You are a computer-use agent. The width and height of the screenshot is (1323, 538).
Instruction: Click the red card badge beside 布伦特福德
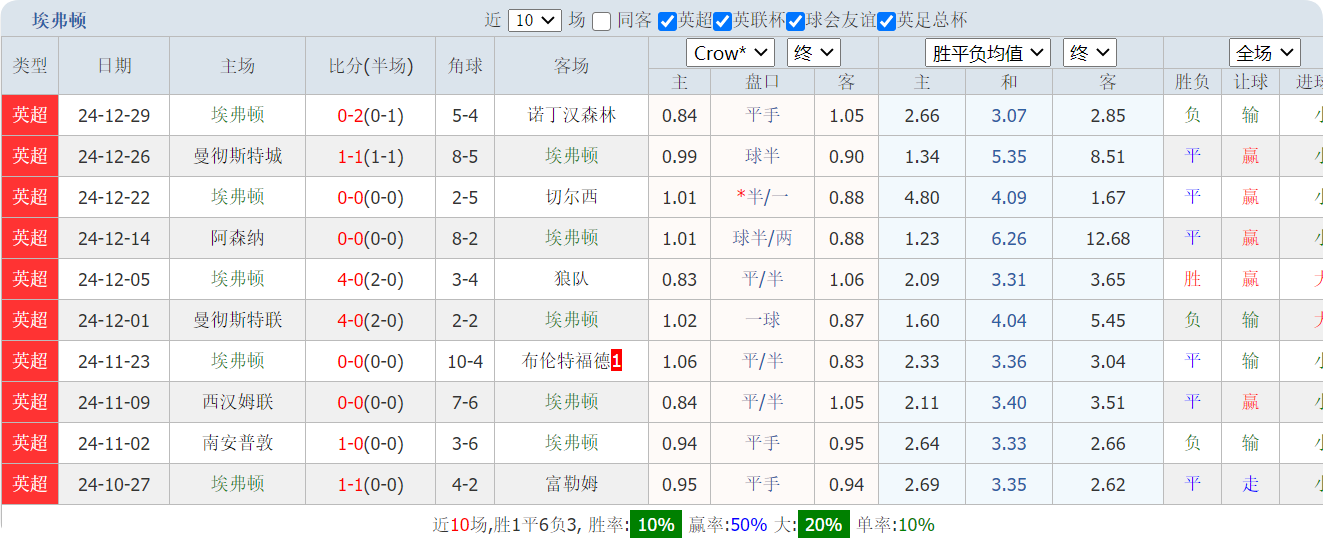(616, 361)
